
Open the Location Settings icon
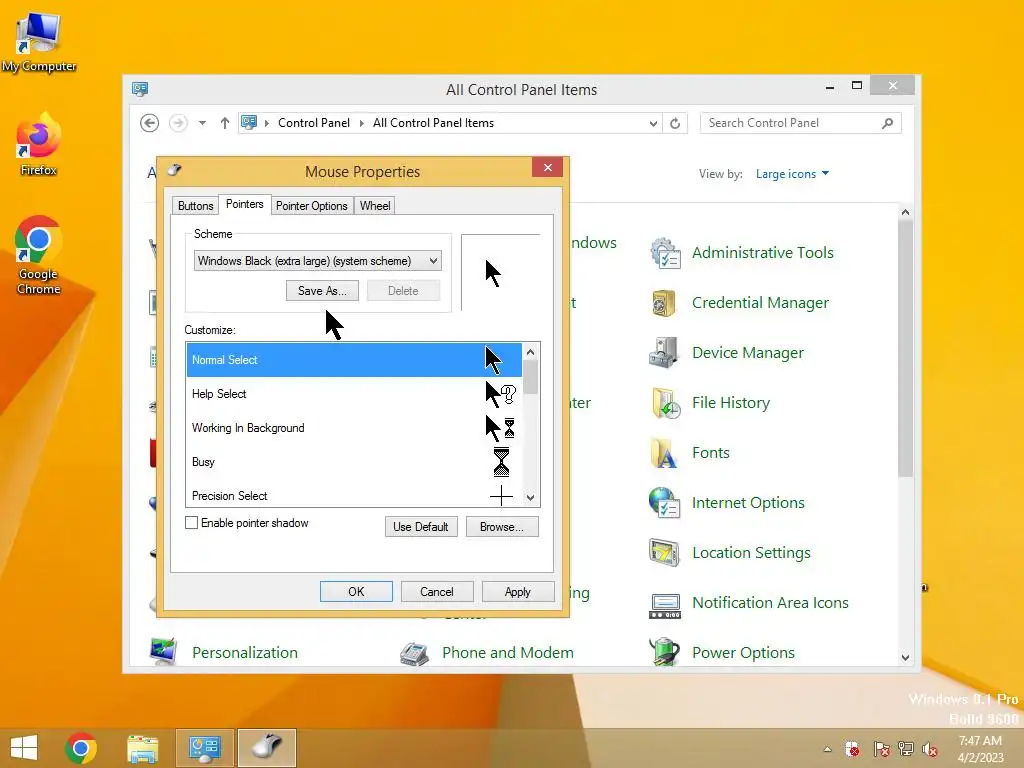coord(665,553)
